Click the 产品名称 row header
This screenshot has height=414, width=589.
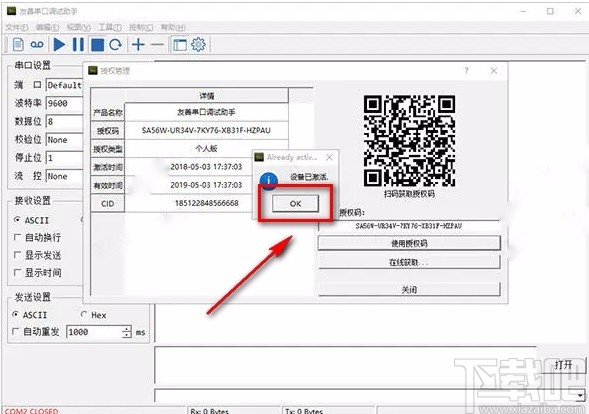[108, 112]
